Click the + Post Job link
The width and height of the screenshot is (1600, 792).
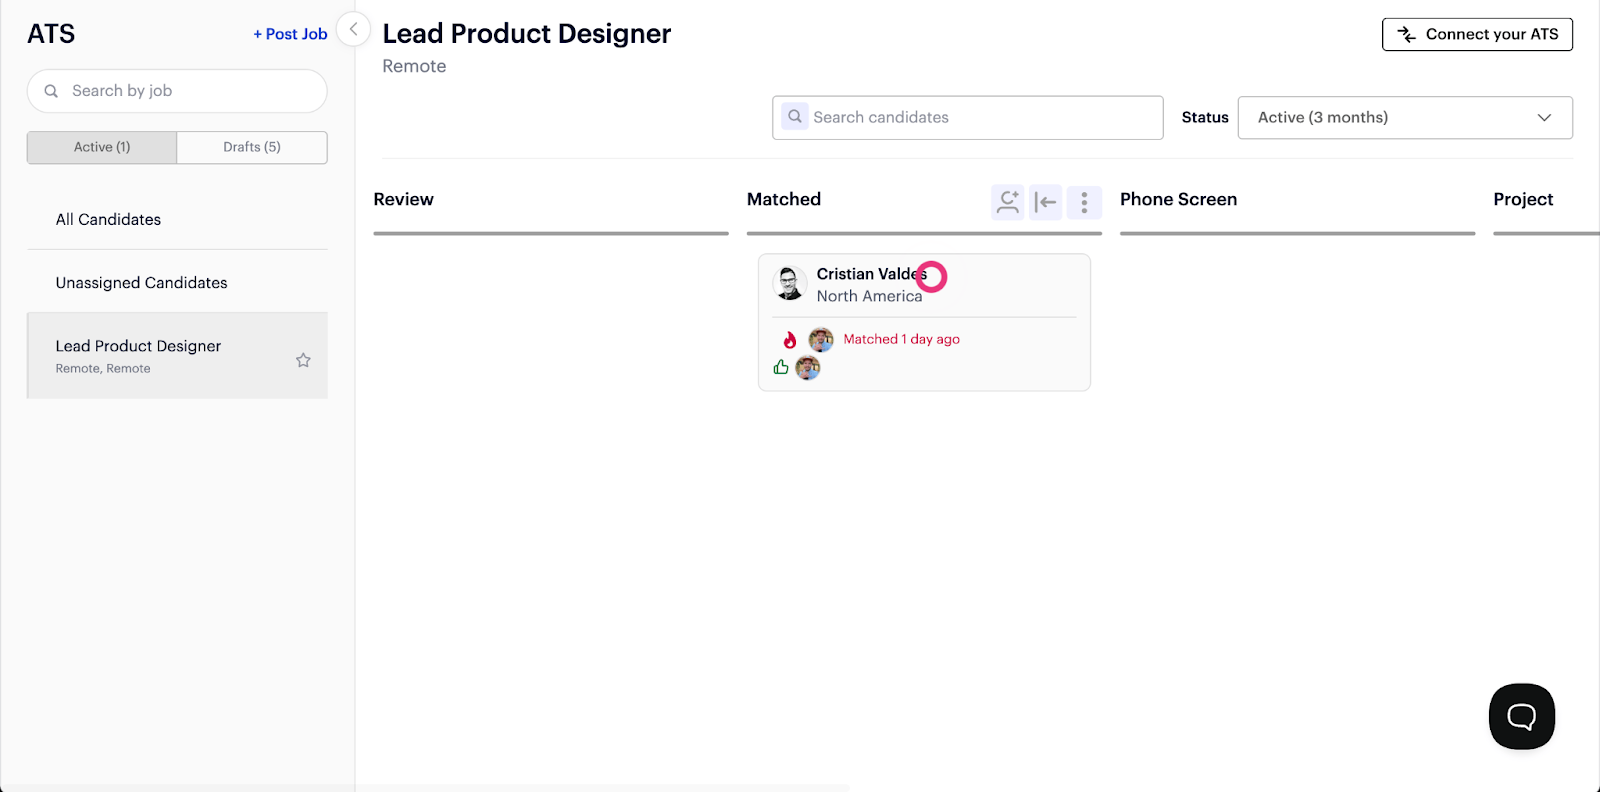pos(290,34)
